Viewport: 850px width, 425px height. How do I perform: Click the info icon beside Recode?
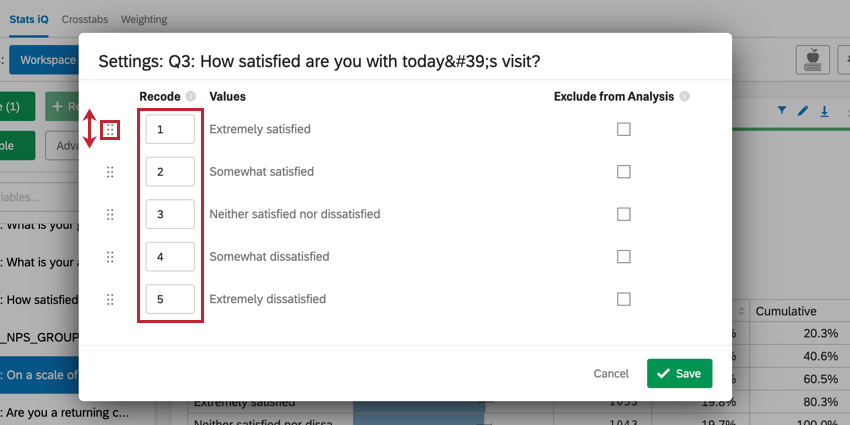pyautogui.click(x=191, y=97)
